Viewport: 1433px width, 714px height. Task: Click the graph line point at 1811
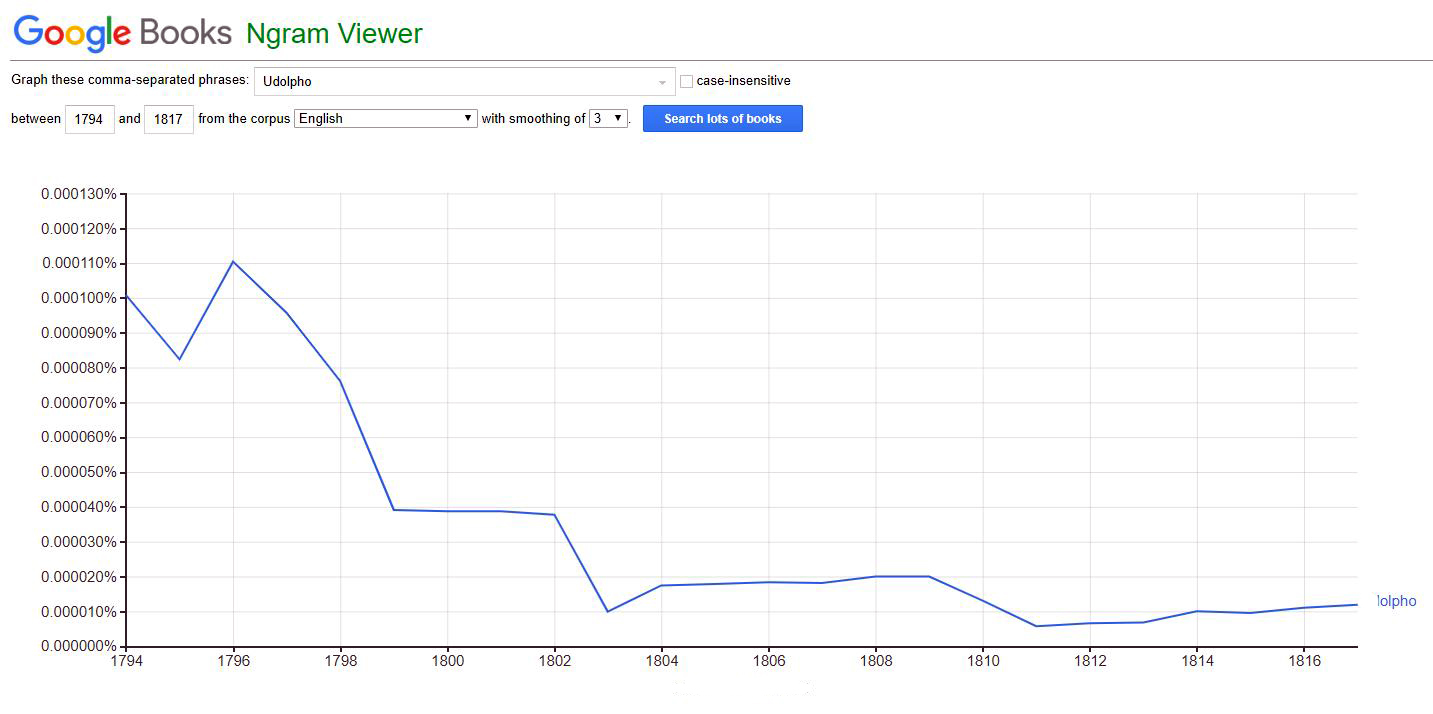(1036, 626)
